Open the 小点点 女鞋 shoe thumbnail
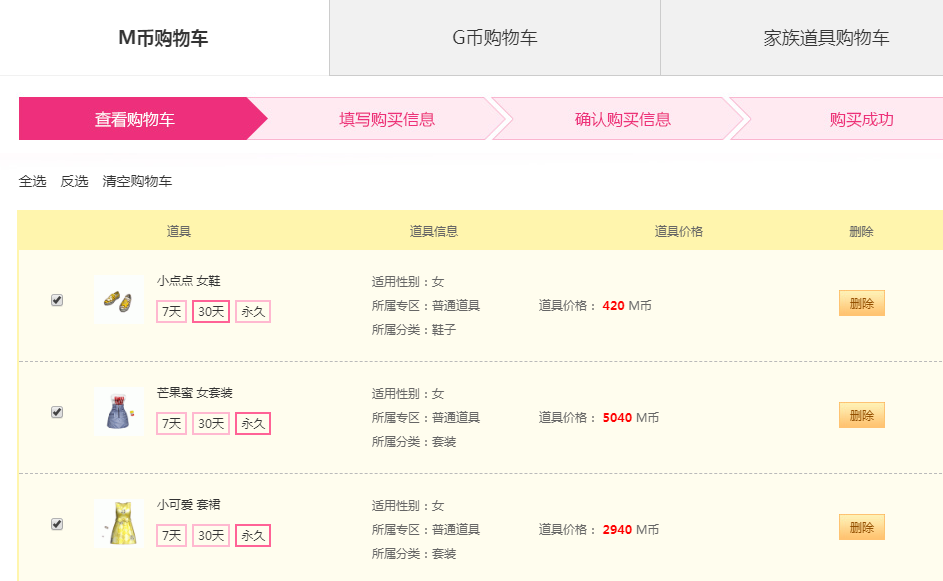The width and height of the screenshot is (943, 581). (x=118, y=300)
